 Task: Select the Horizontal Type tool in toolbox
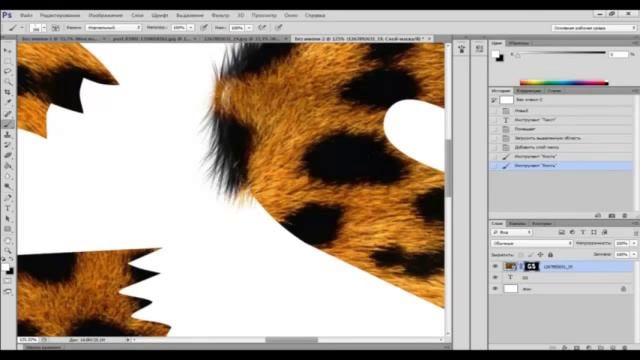coord(7,208)
